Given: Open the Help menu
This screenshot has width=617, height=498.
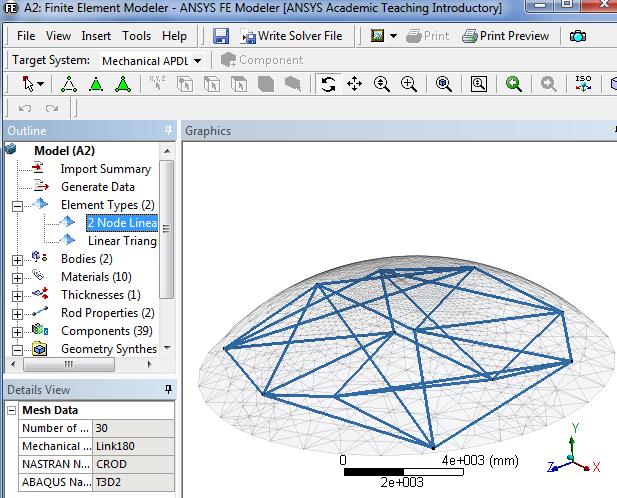Looking at the screenshot, I should point(174,36).
